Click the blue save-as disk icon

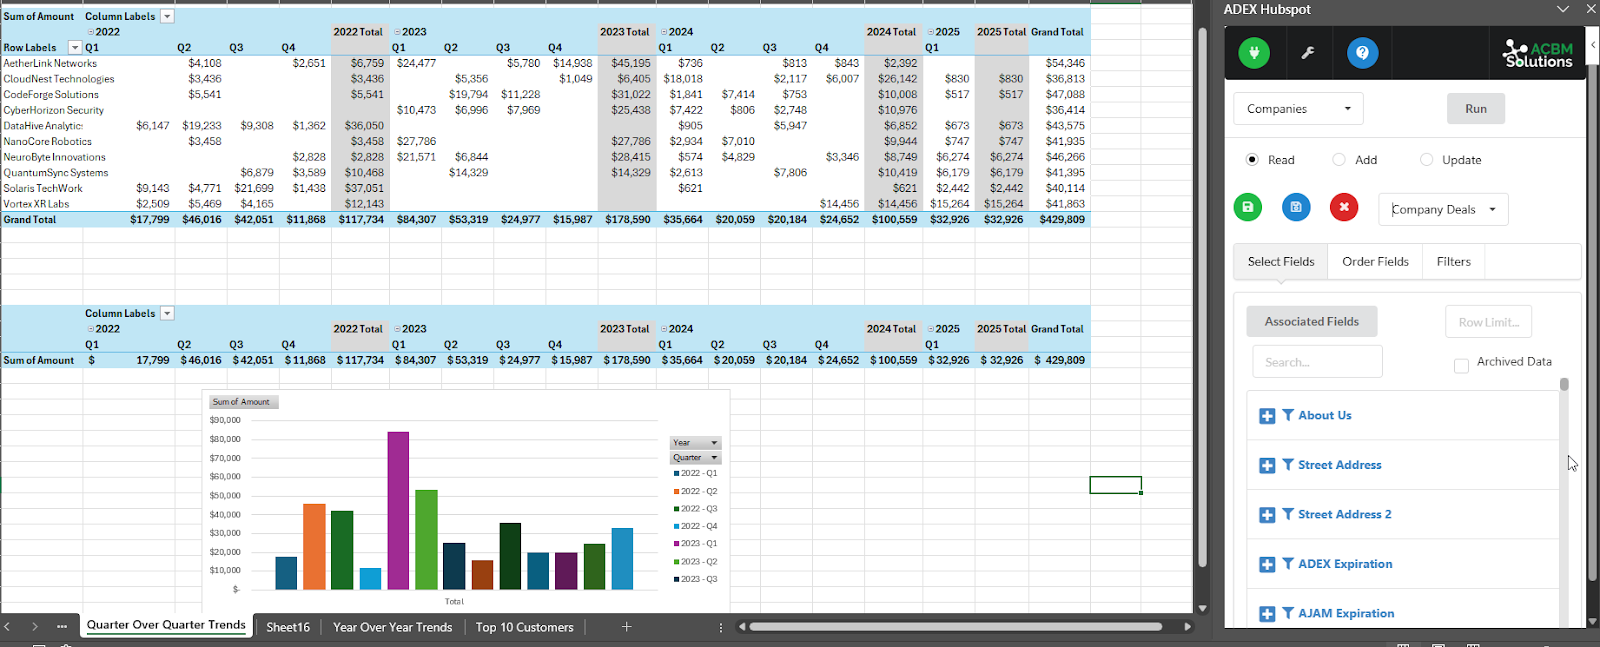coord(1296,207)
